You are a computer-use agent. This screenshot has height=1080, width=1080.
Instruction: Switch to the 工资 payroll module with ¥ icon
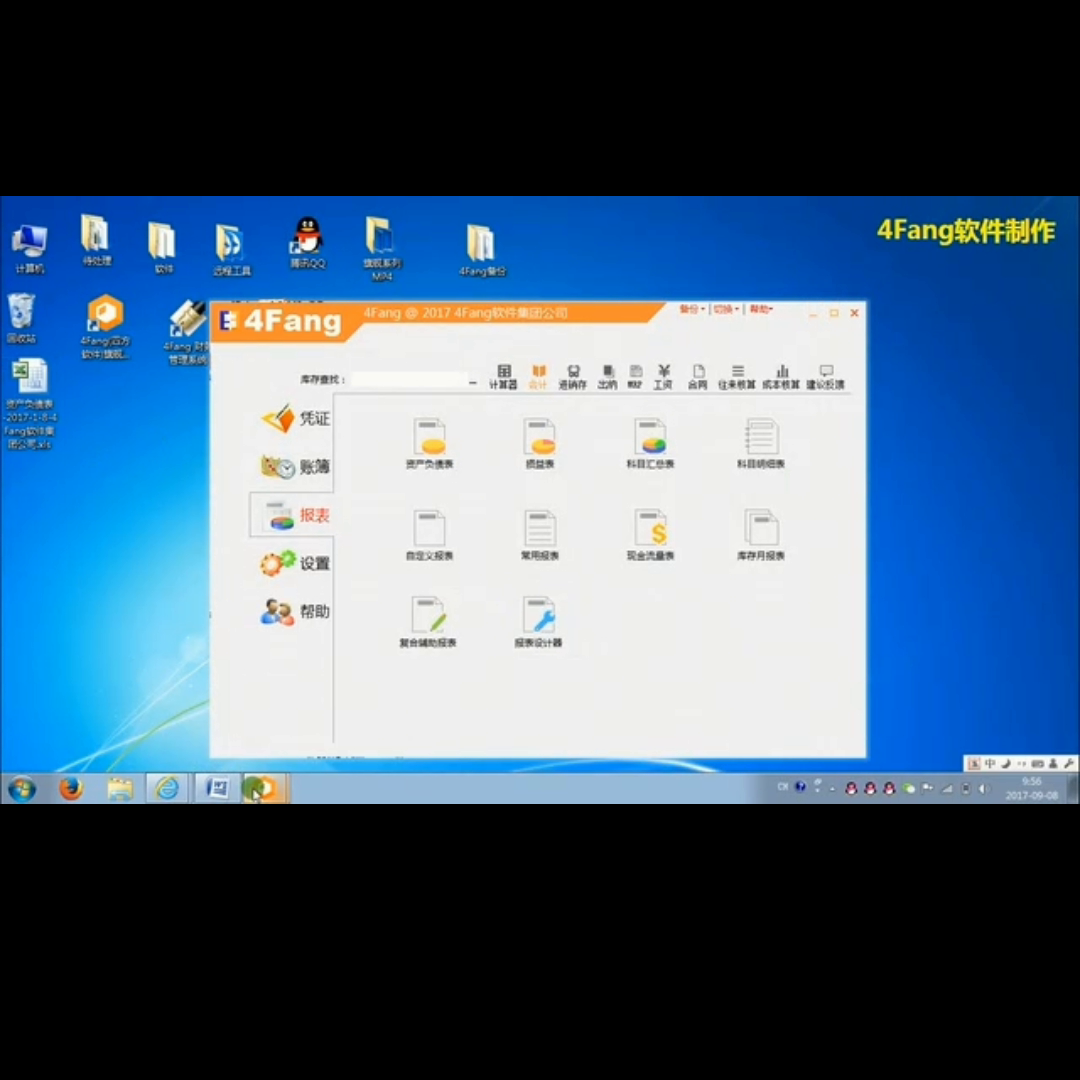(663, 377)
